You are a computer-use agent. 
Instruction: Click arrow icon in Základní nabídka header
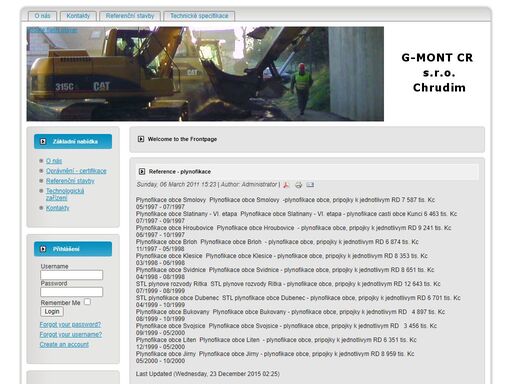pyautogui.click(x=43, y=142)
